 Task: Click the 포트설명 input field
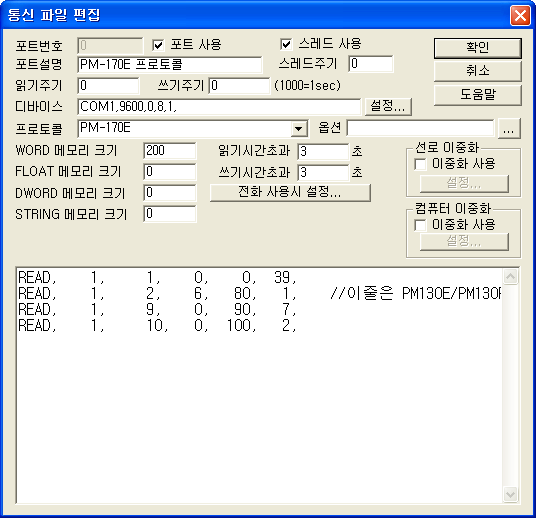click(x=170, y=65)
